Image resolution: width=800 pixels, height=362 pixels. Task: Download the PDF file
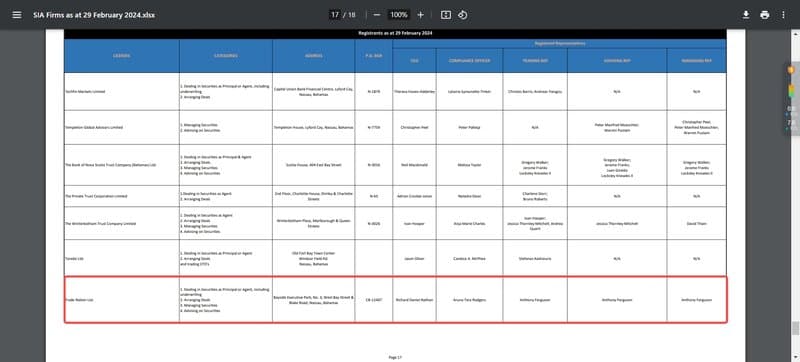click(x=745, y=15)
